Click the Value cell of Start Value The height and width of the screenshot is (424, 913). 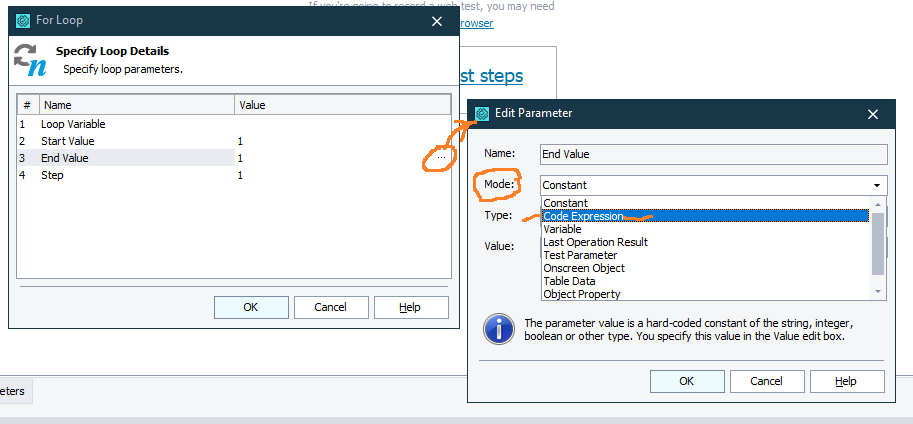[342, 141]
